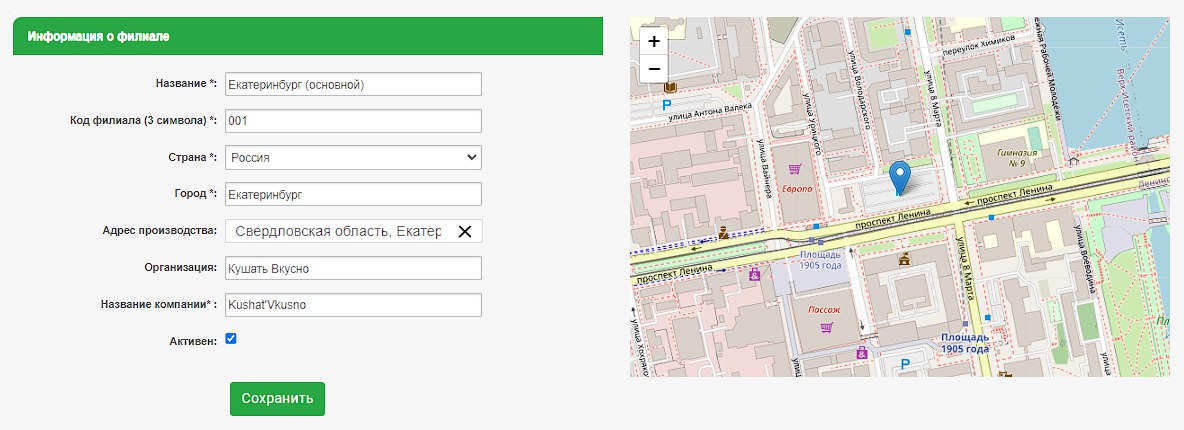The height and width of the screenshot is (430, 1184).
Task: Click the Европа shopping cart icon
Action: click(x=794, y=169)
